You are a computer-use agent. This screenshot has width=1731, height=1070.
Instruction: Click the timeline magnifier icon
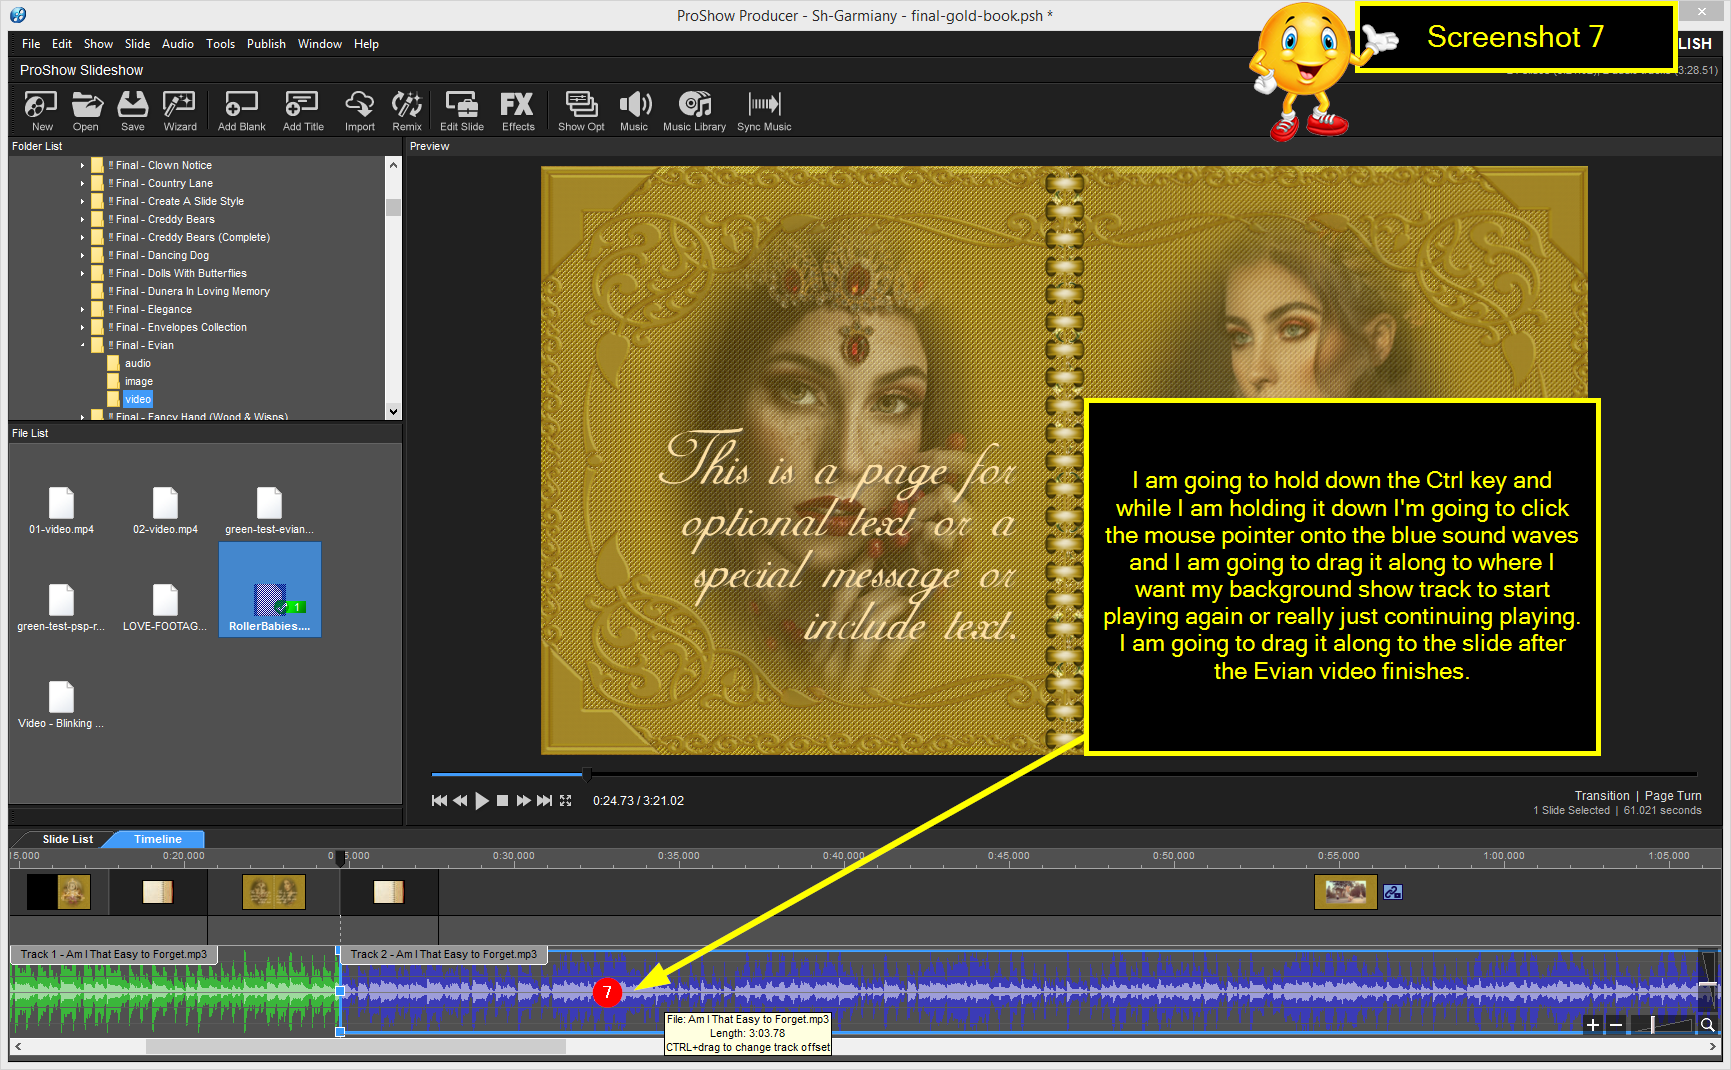[x=1708, y=1025]
